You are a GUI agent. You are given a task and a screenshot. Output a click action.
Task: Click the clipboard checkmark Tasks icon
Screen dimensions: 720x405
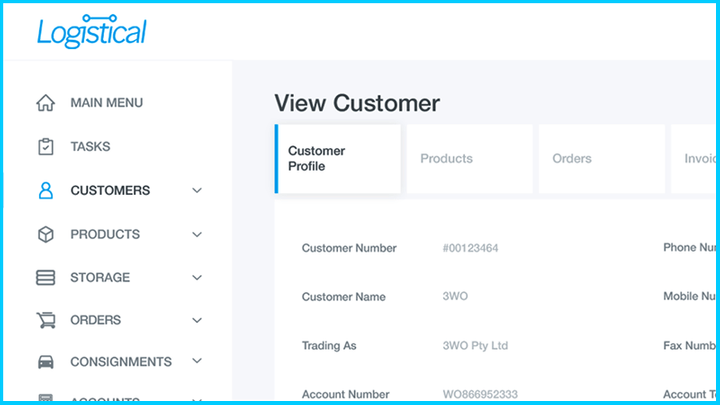(45, 147)
